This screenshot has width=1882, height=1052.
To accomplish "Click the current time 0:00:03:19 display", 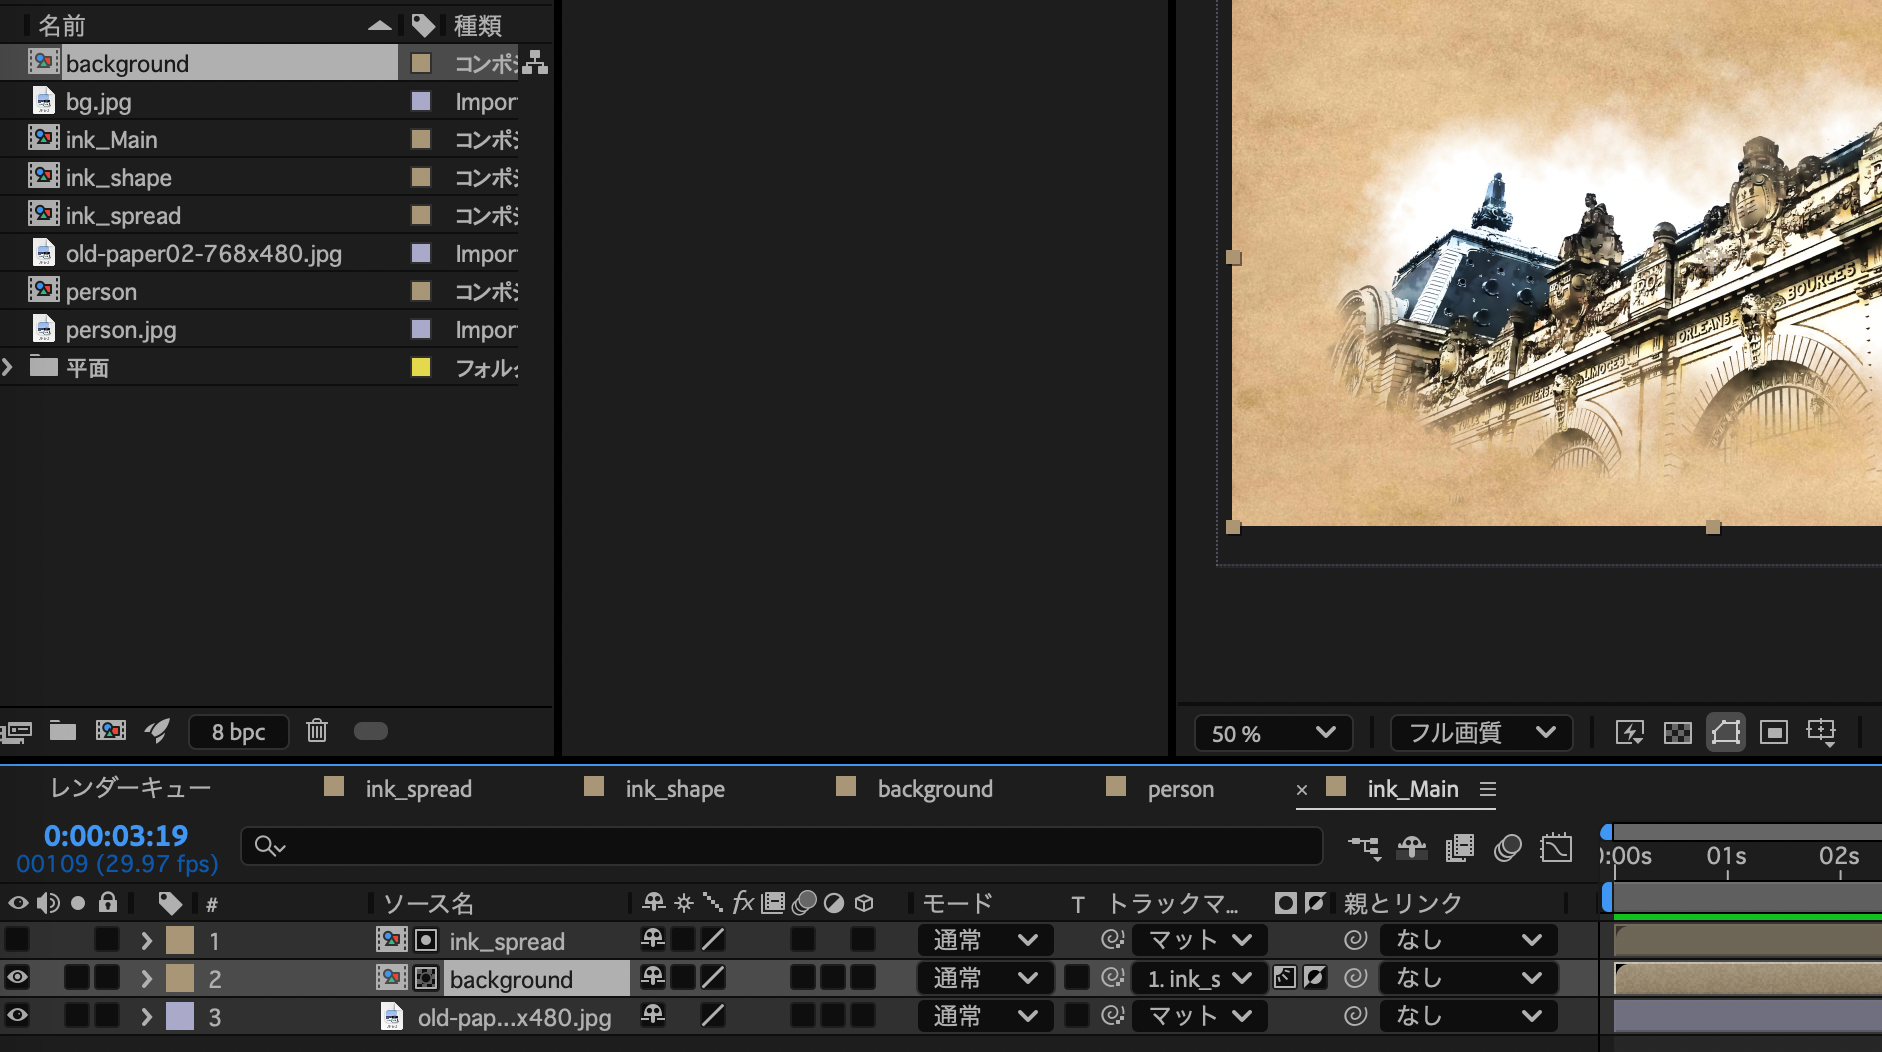I will pyautogui.click(x=116, y=836).
